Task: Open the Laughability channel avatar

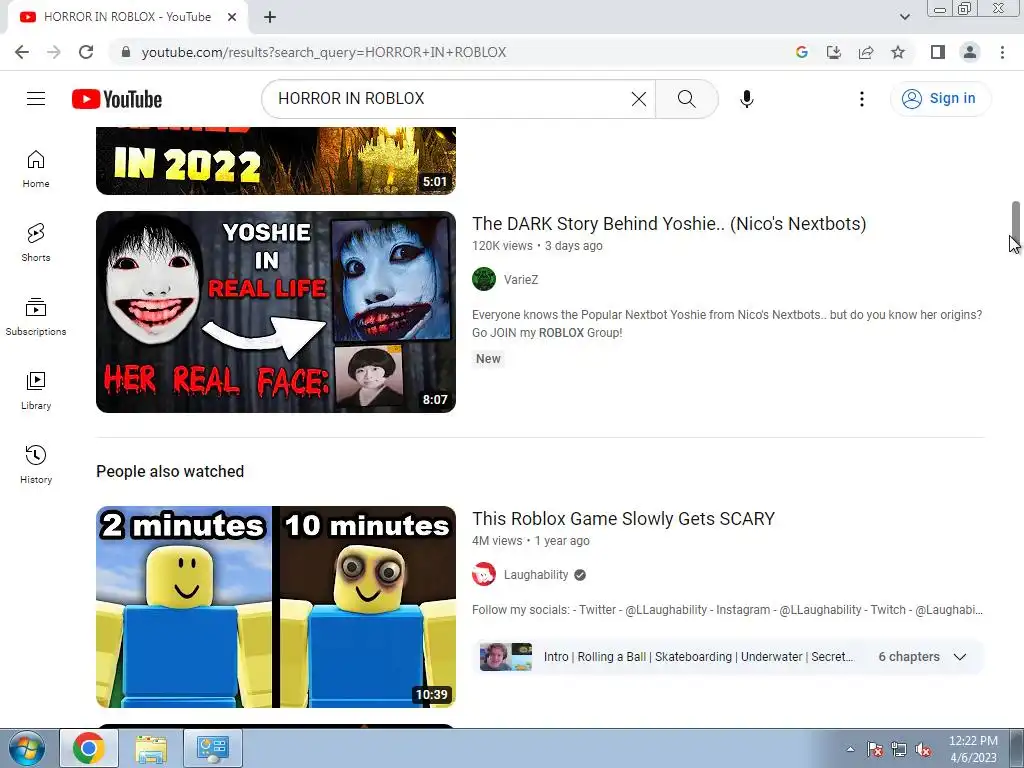Action: 484,575
